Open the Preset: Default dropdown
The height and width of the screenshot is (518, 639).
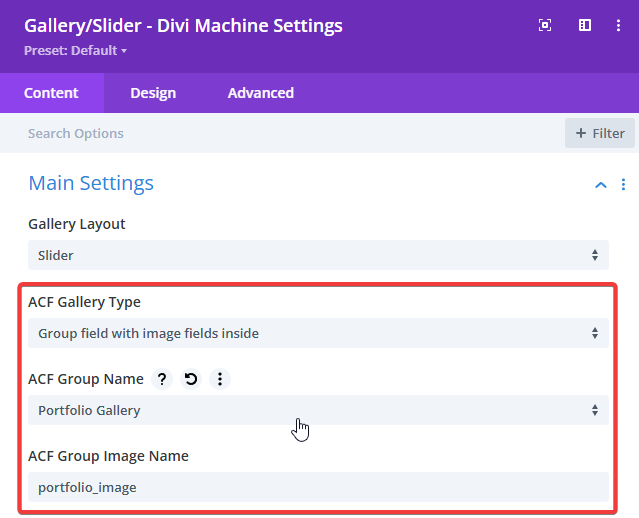[76, 50]
